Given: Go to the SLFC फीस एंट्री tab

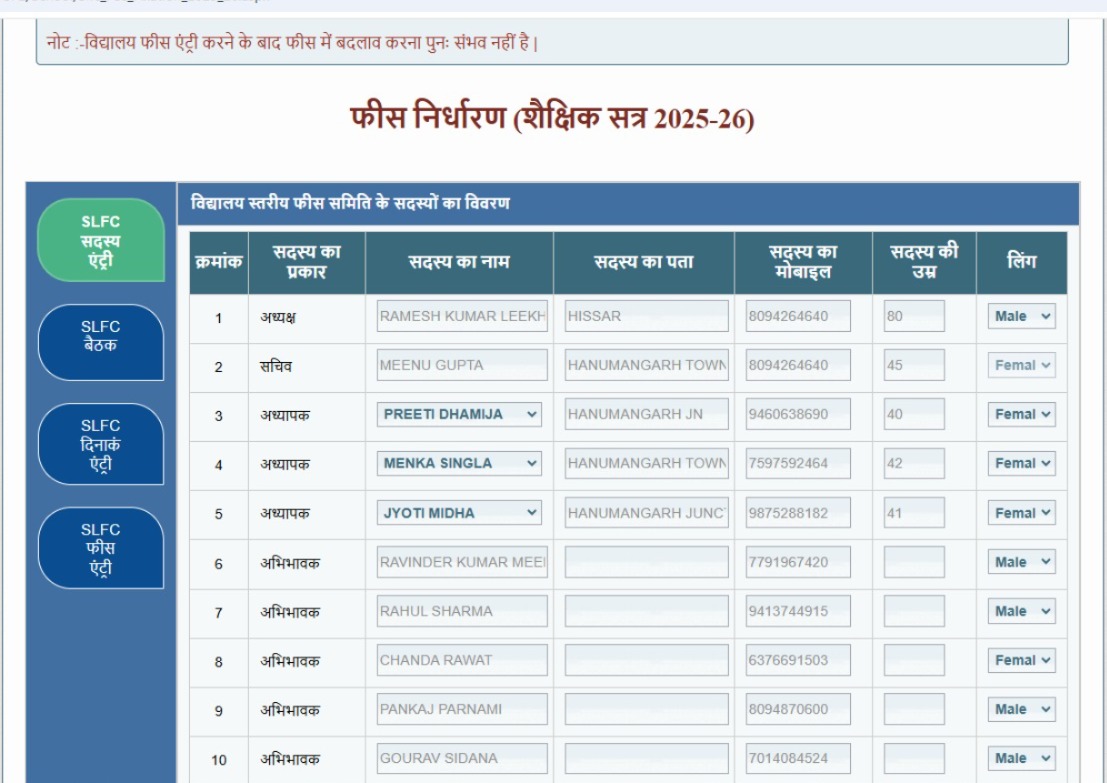Looking at the screenshot, I should point(100,548).
